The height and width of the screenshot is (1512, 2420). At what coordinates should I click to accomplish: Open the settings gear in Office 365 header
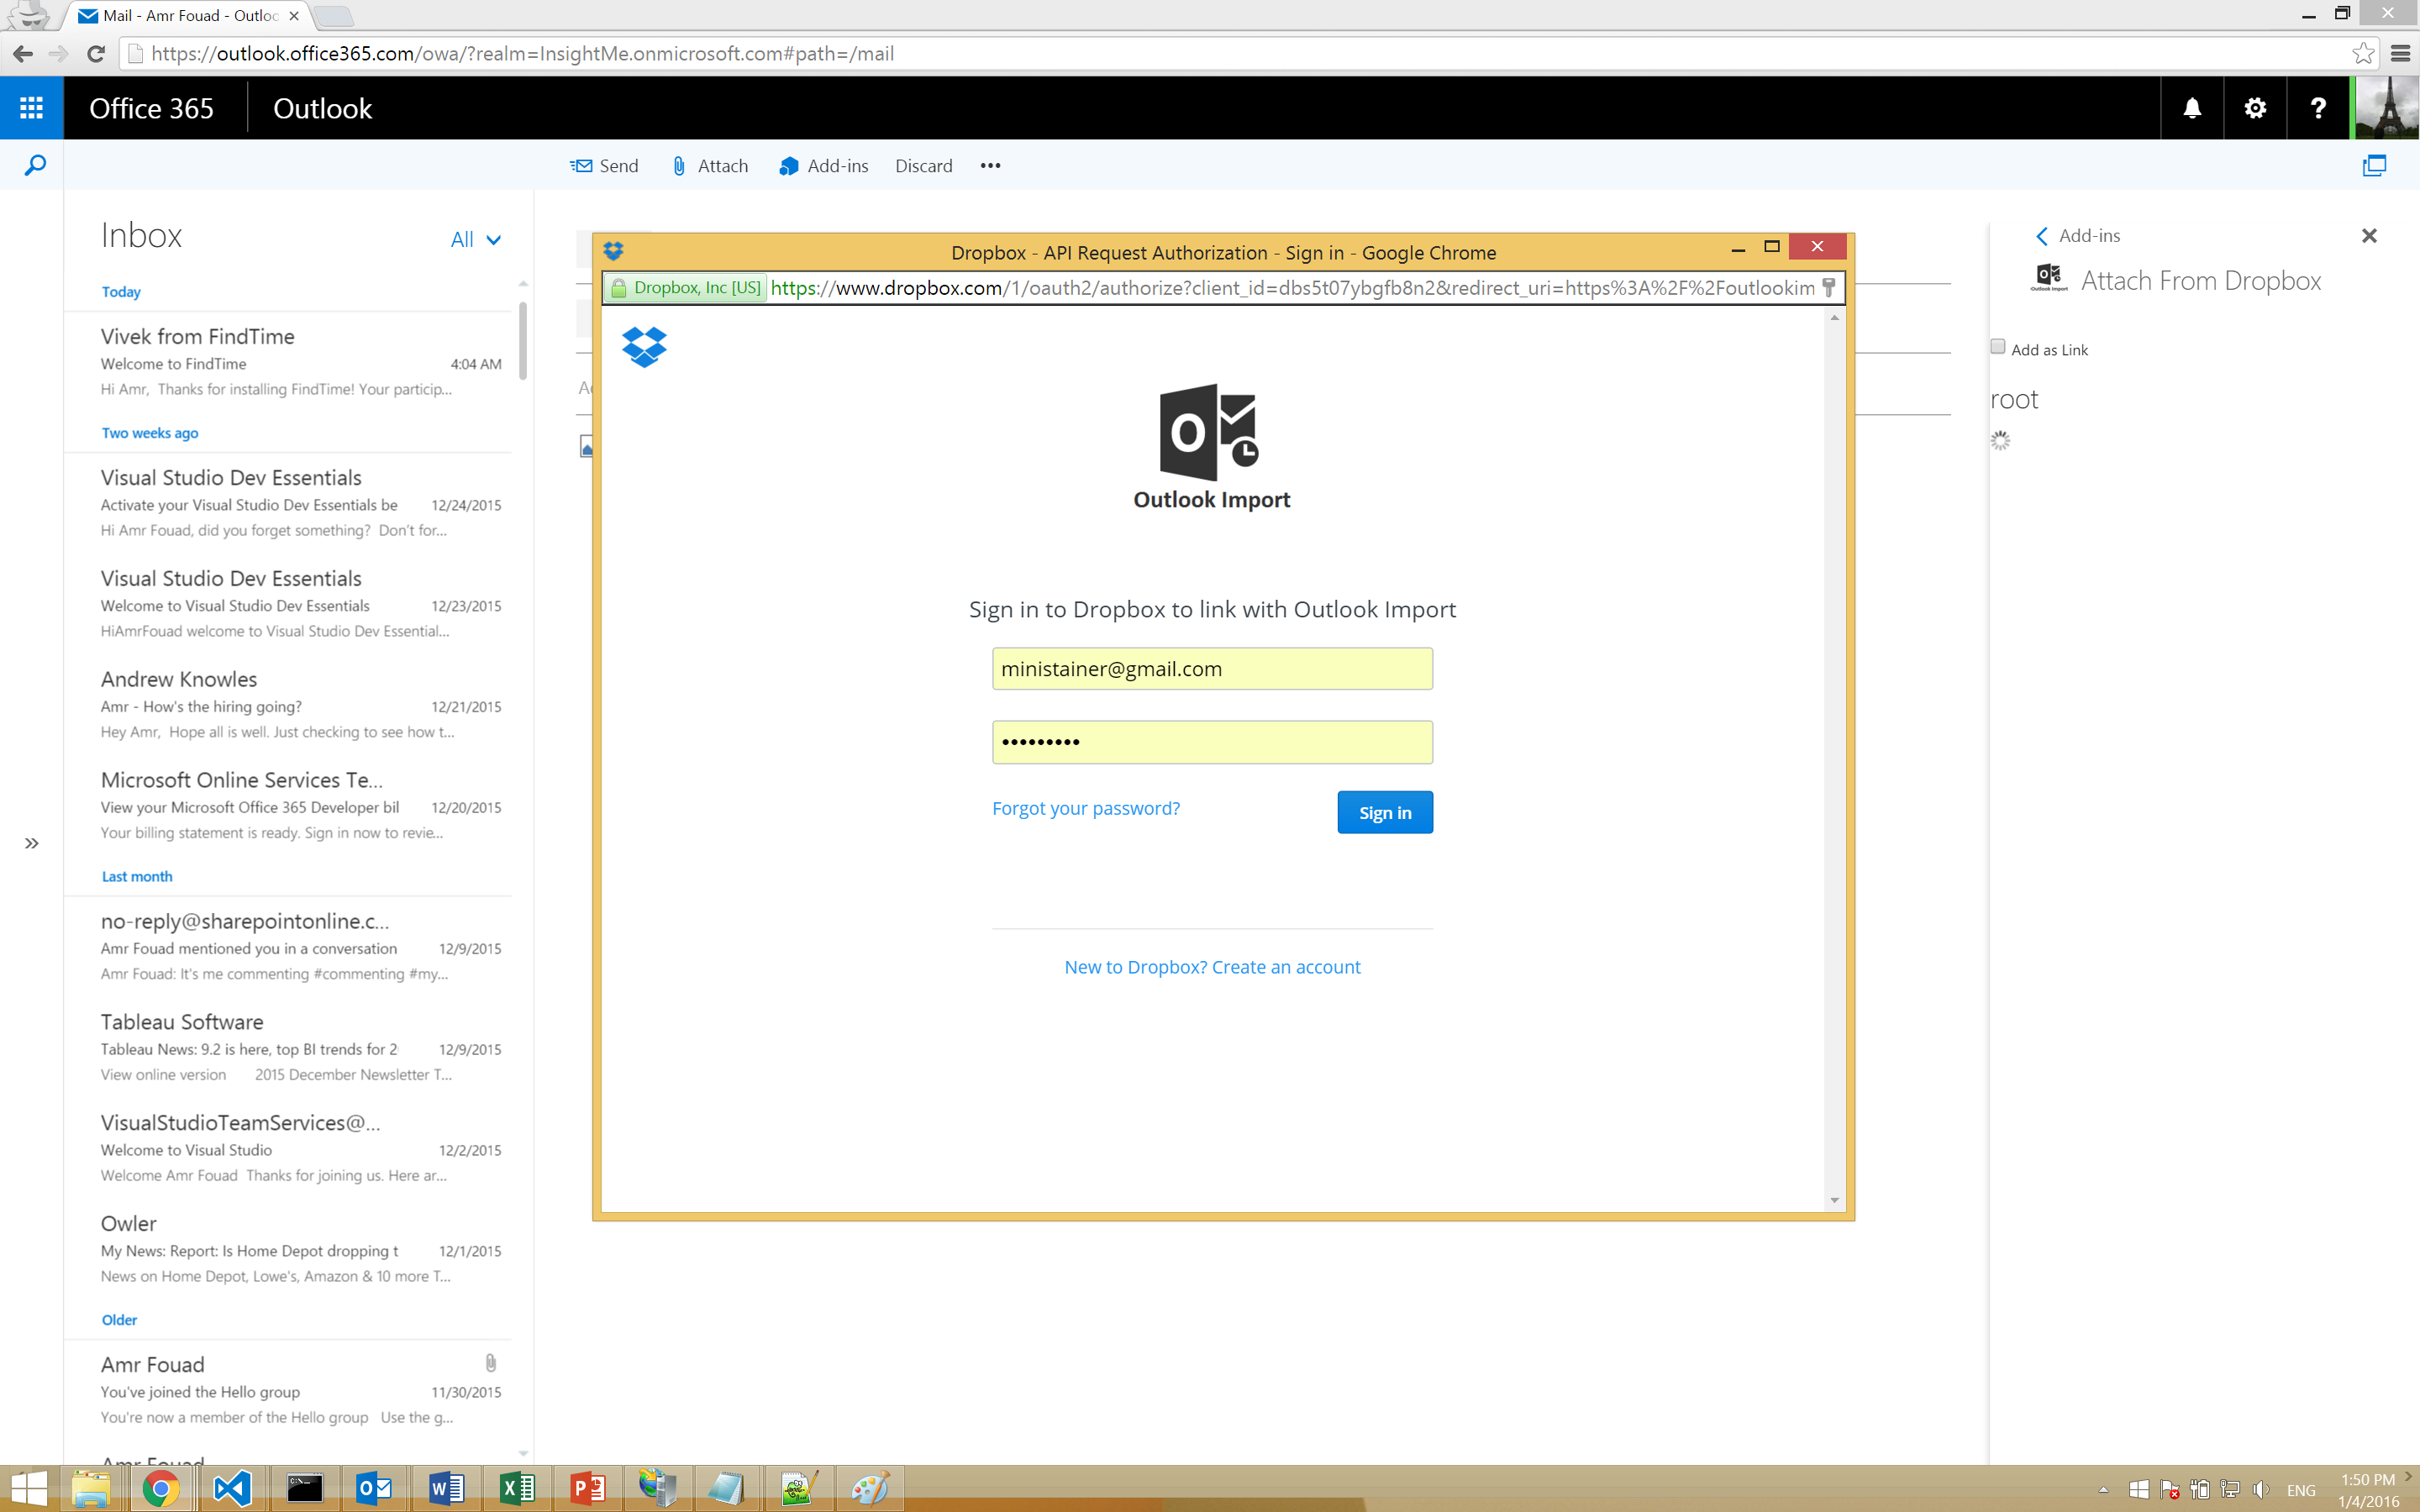click(2254, 108)
